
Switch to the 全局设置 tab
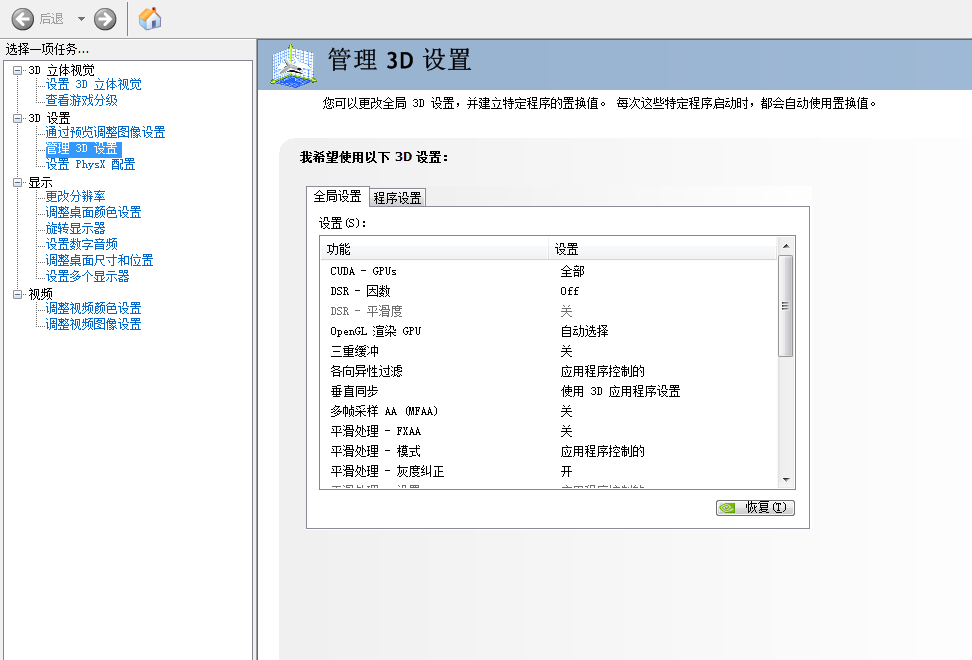[338, 196]
